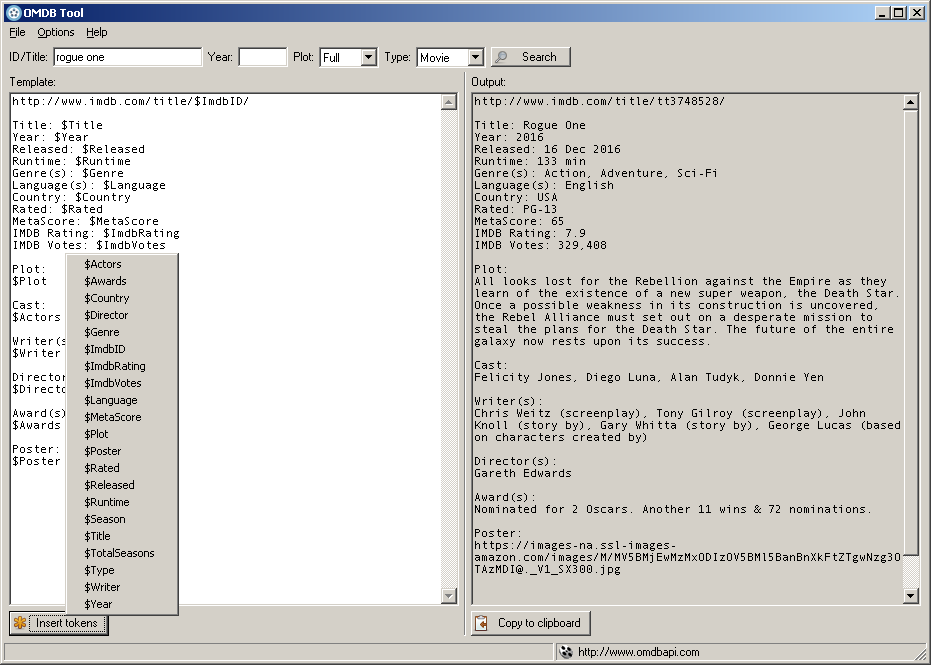
Task: Click the Output pane scrollbar thumb
Action: (910, 332)
